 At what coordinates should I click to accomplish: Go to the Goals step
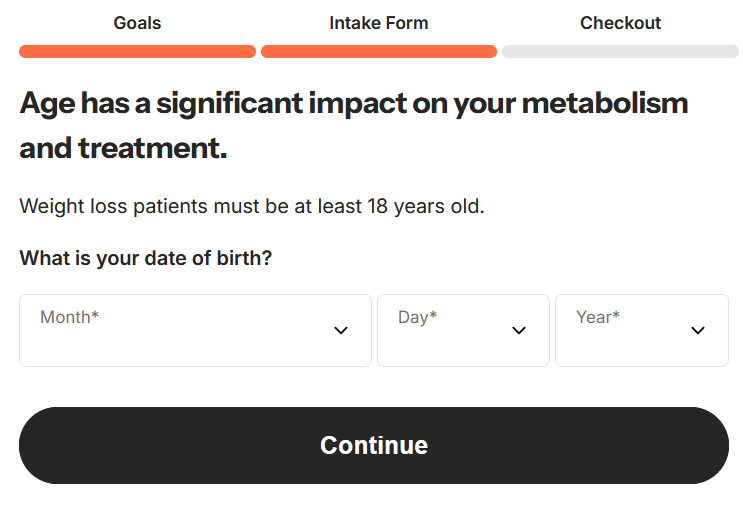pos(138,23)
